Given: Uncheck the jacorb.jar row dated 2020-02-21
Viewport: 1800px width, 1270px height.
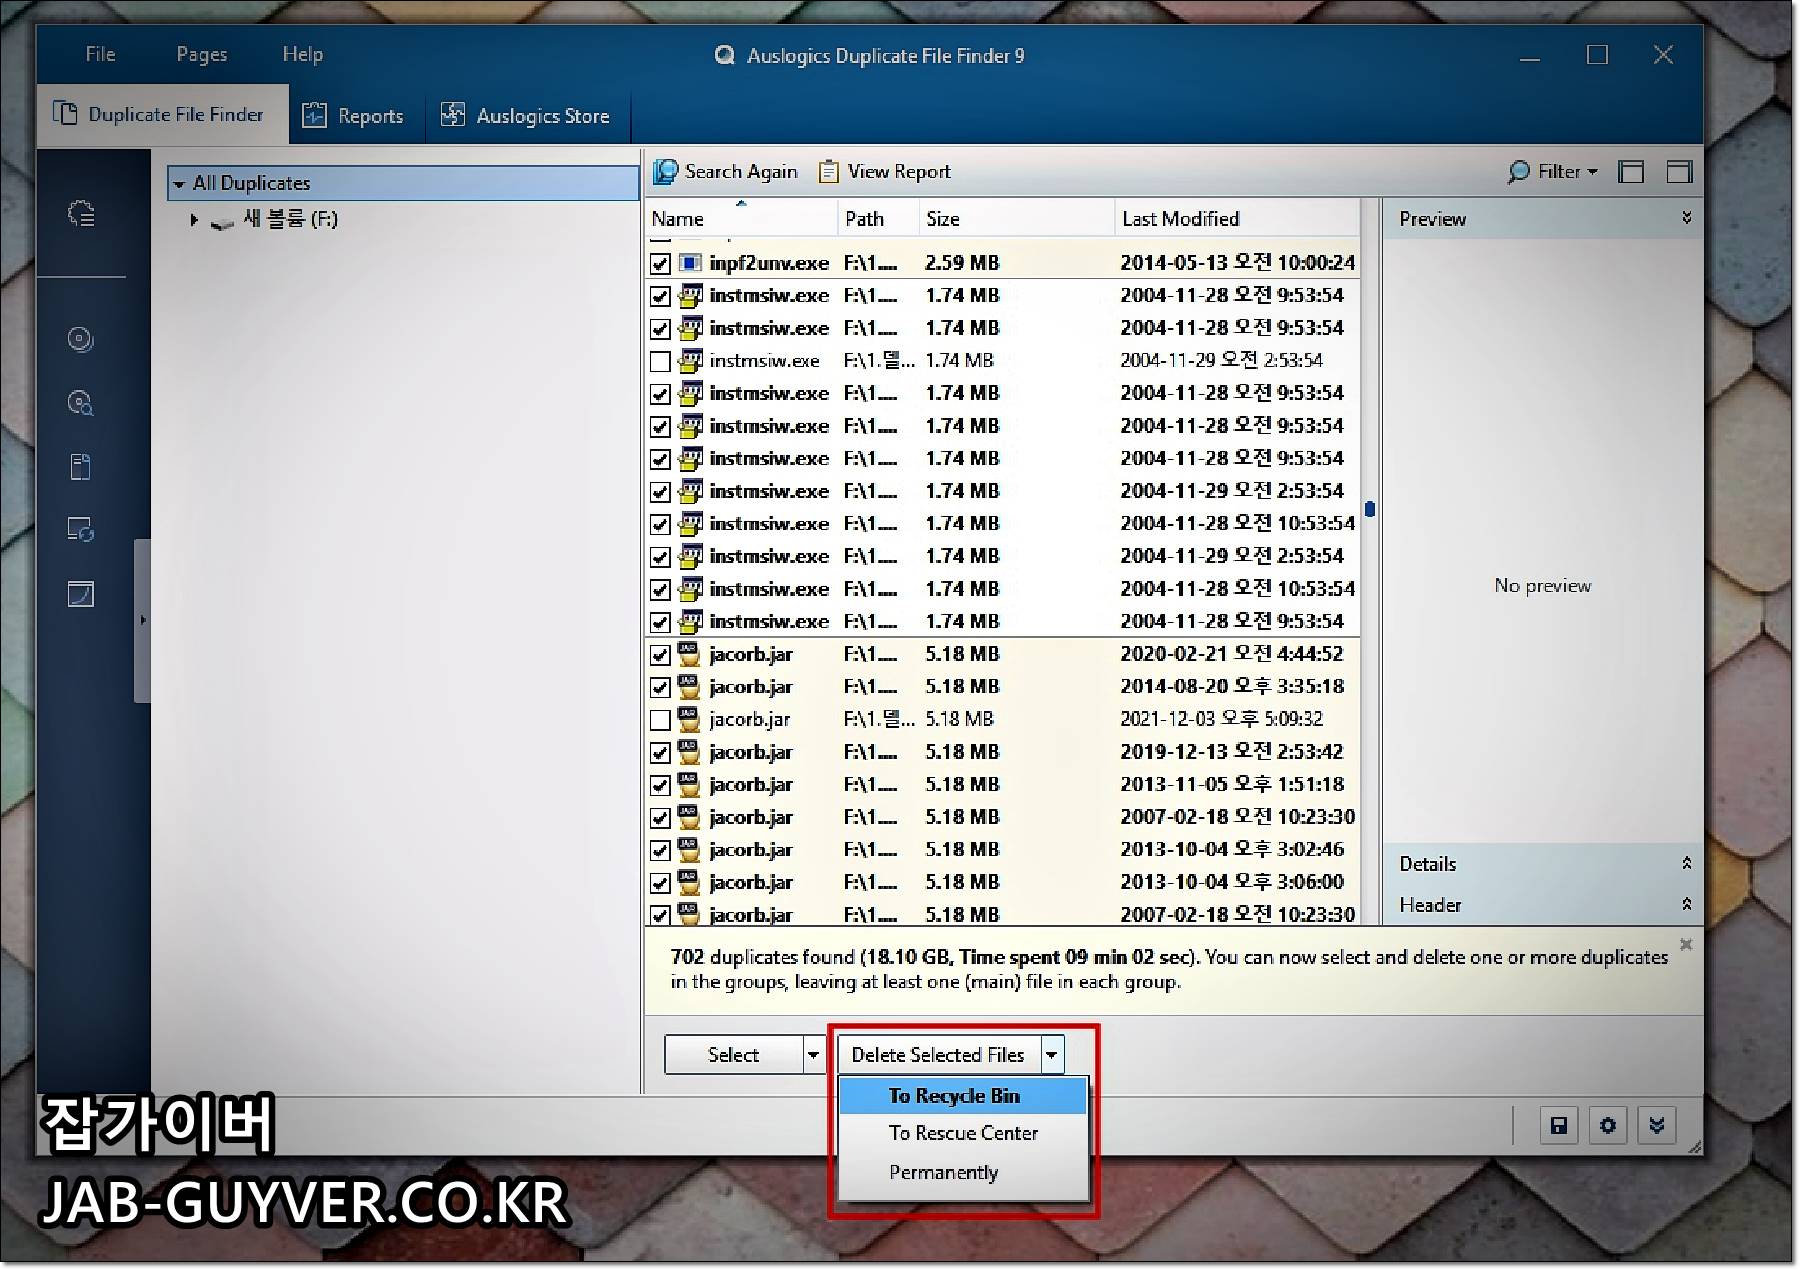Looking at the screenshot, I should (x=660, y=655).
